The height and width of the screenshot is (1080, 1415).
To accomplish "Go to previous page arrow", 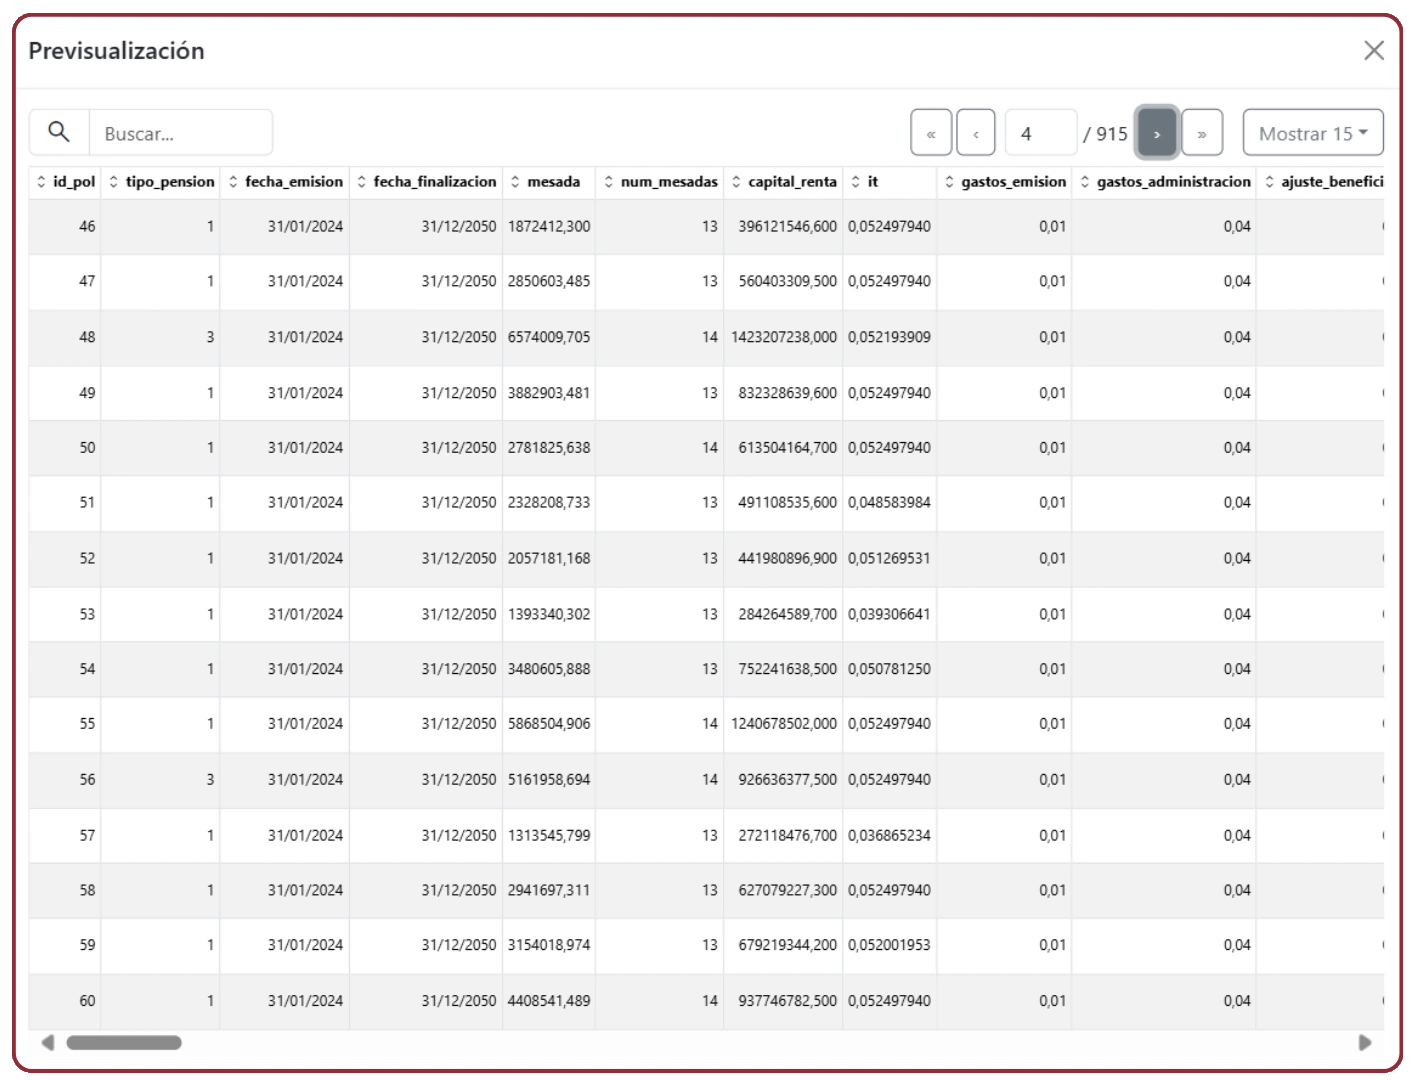I will pos(976,133).
